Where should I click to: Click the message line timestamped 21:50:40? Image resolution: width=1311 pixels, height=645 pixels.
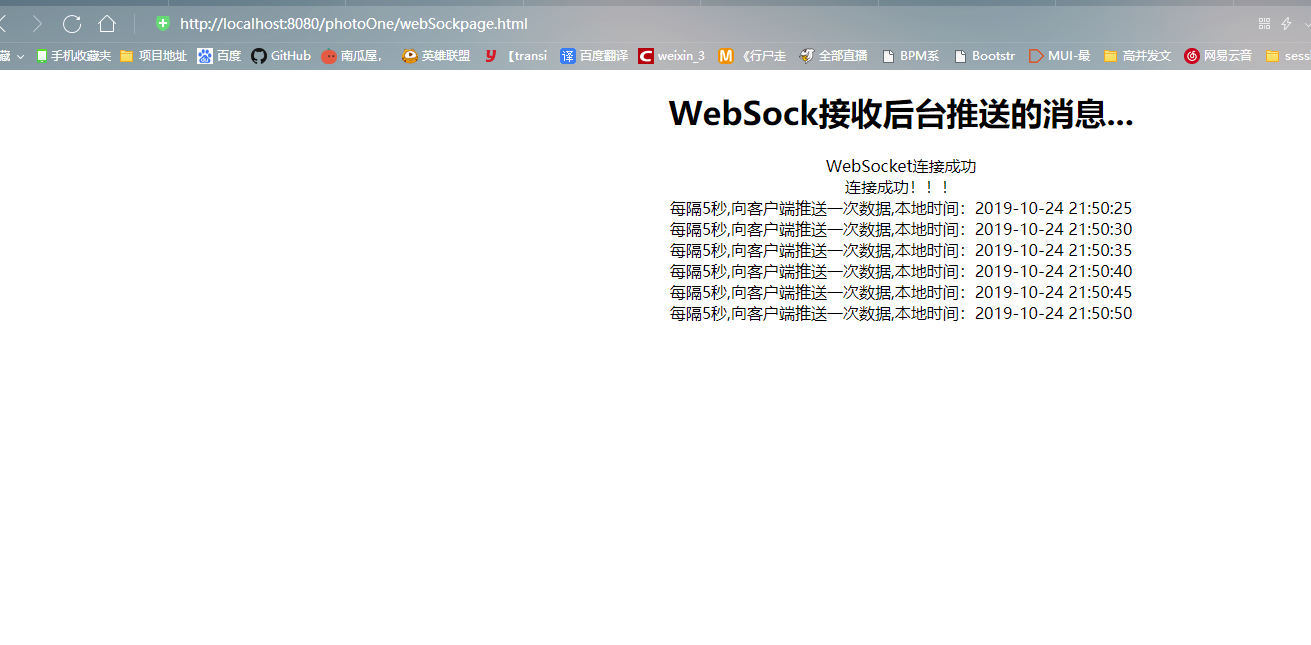(901, 271)
